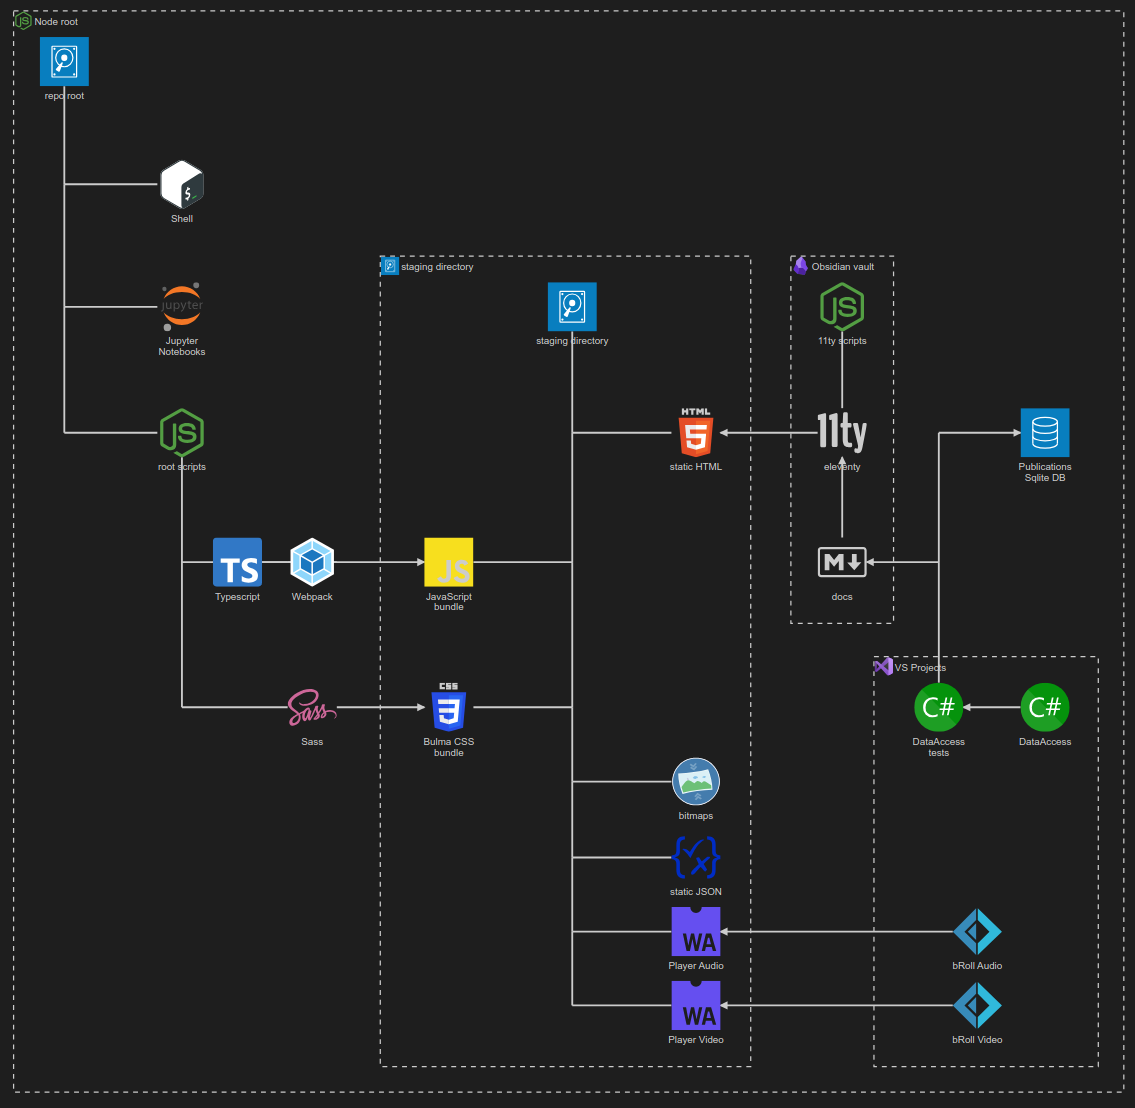Open the Player Audio WA icon
Screen dimensions: 1135x1108
pyautogui.click(x=696, y=931)
